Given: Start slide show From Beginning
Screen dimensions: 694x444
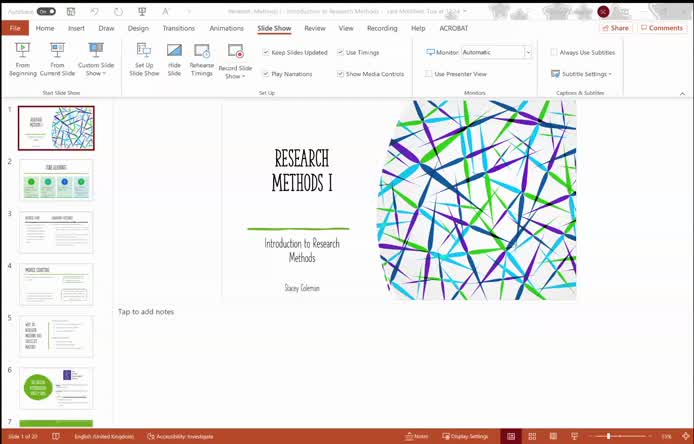Looking at the screenshot, I should [22, 59].
